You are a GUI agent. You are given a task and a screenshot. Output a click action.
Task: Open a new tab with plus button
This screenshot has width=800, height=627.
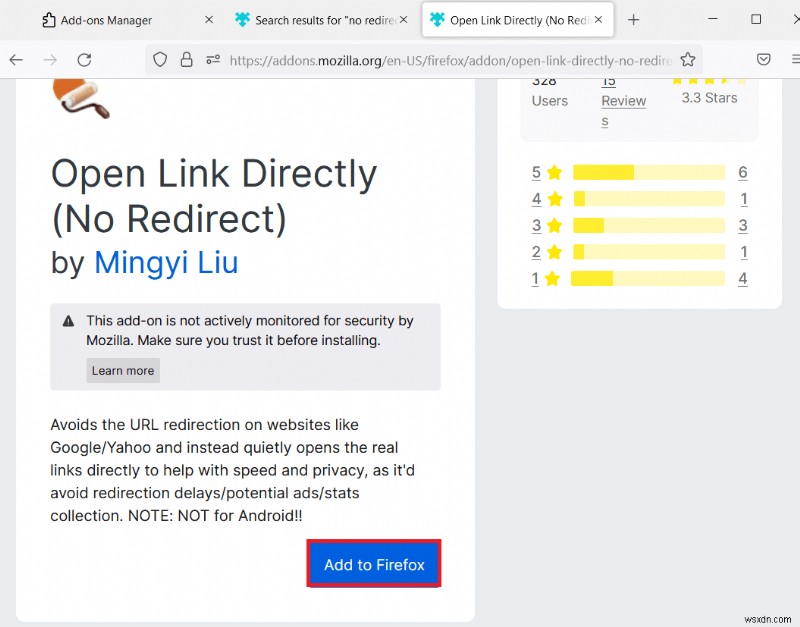[633, 20]
